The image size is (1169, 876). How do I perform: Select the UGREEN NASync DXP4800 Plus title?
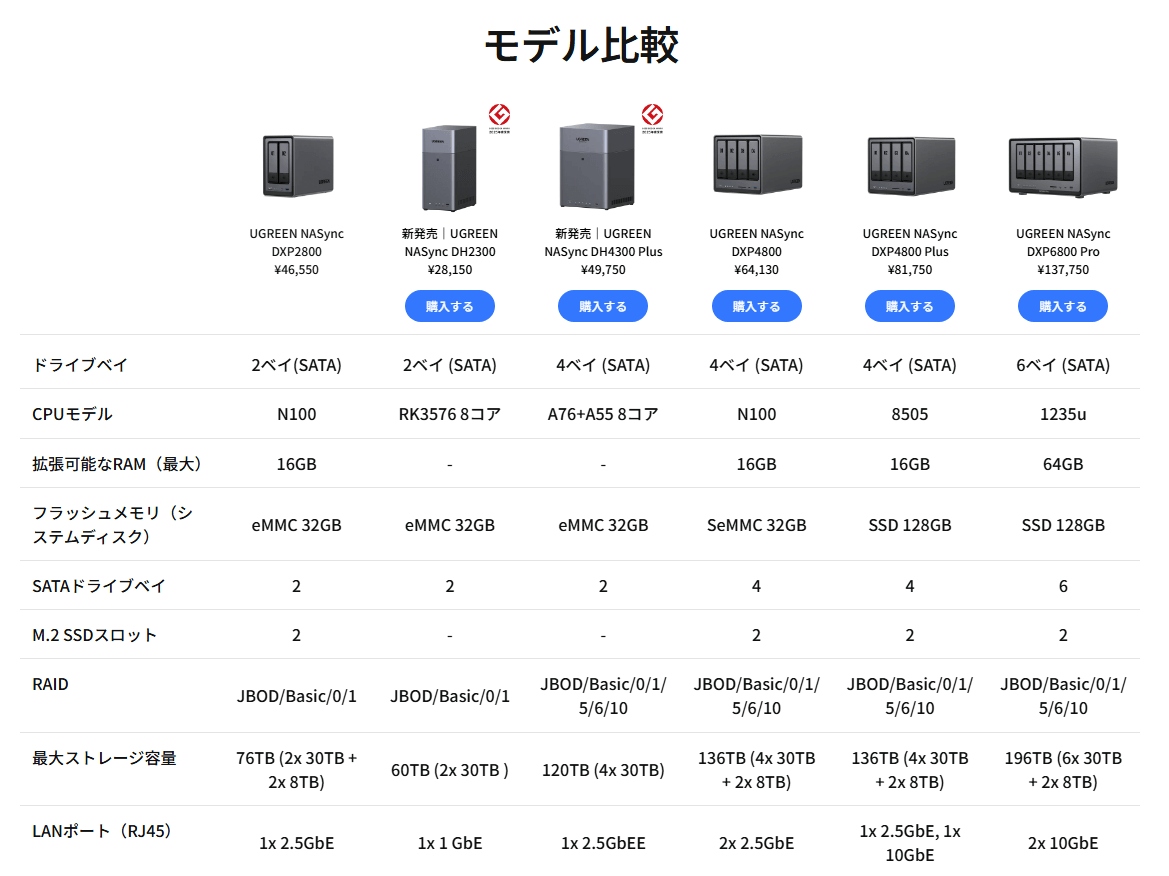click(x=909, y=243)
